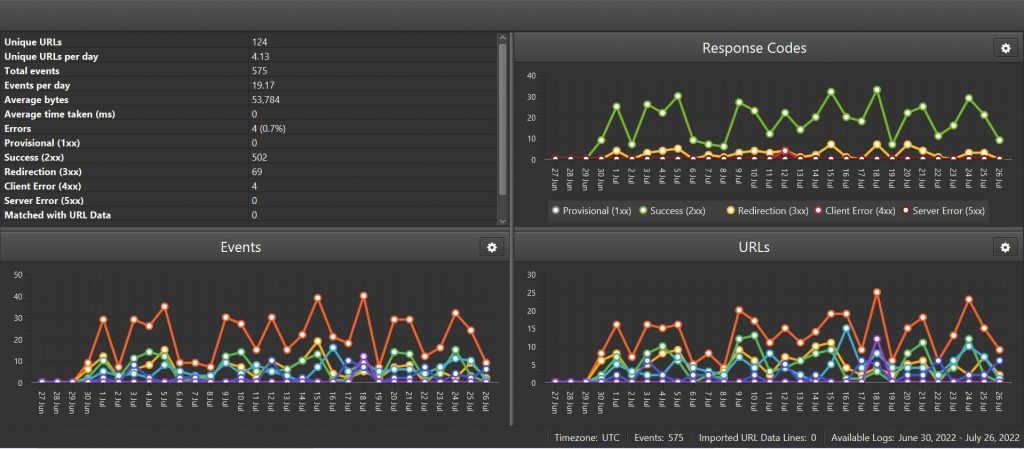Click the scroll down arrow of overview table
Viewport: 1024px width, 449px height.
point(502,221)
